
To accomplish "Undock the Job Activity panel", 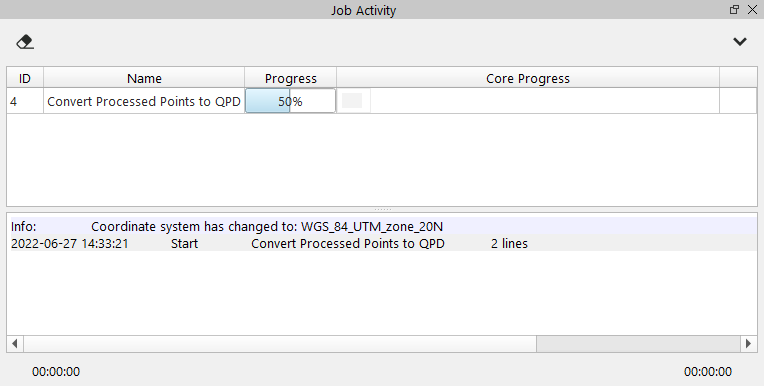I will click(734, 10).
